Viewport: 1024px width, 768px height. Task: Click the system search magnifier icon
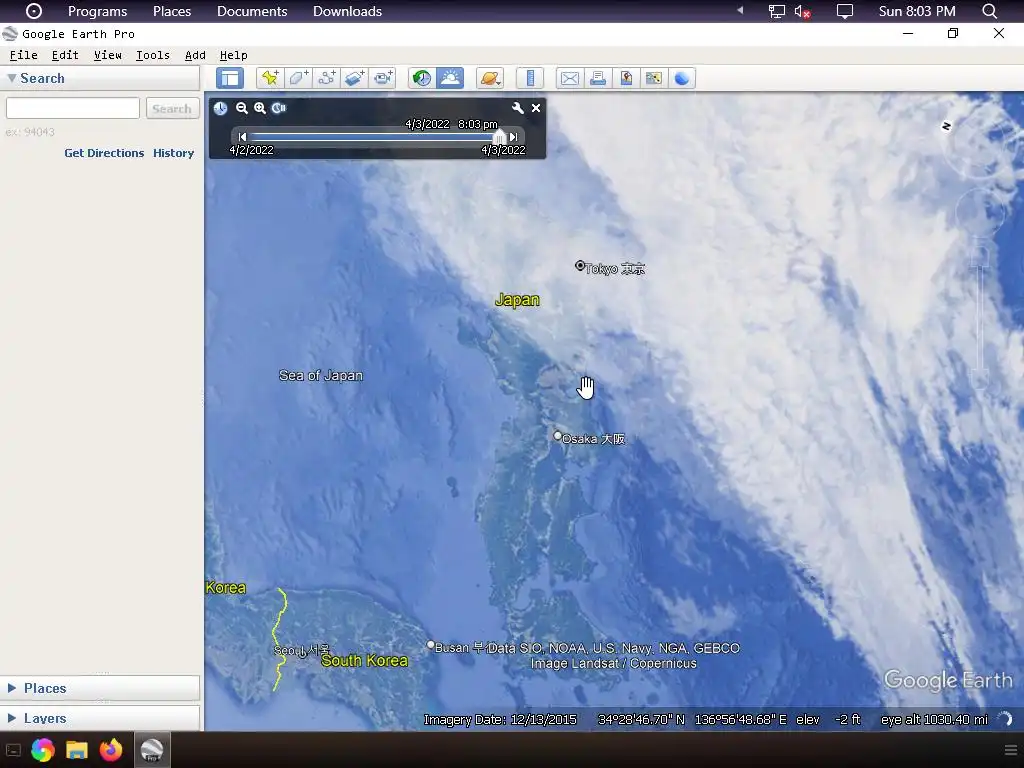coord(989,11)
